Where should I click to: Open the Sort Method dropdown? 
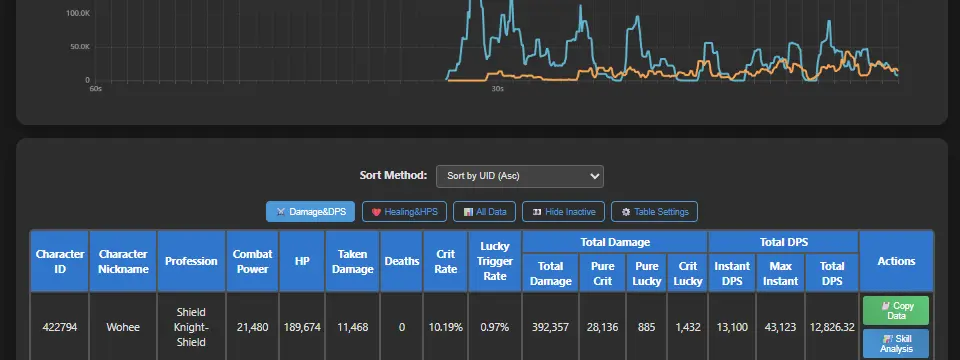tap(520, 176)
